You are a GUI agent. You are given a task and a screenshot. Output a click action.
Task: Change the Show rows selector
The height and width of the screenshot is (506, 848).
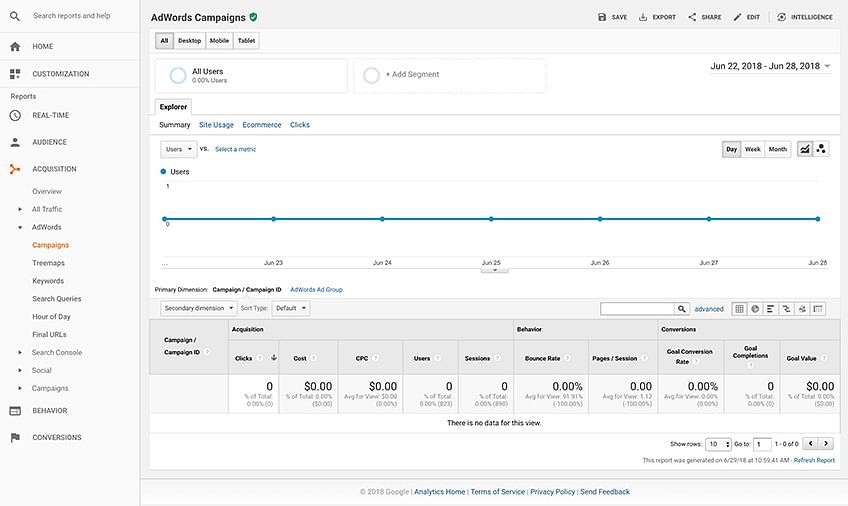coord(718,444)
